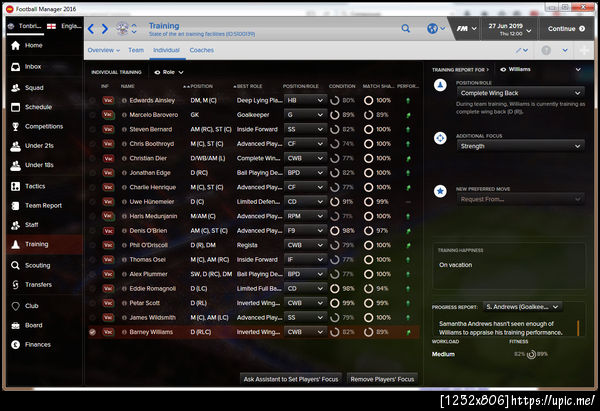This screenshot has height=411, width=600.
Task: Open S. Andrews progress report dropdown
Action: [x=522, y=307]
